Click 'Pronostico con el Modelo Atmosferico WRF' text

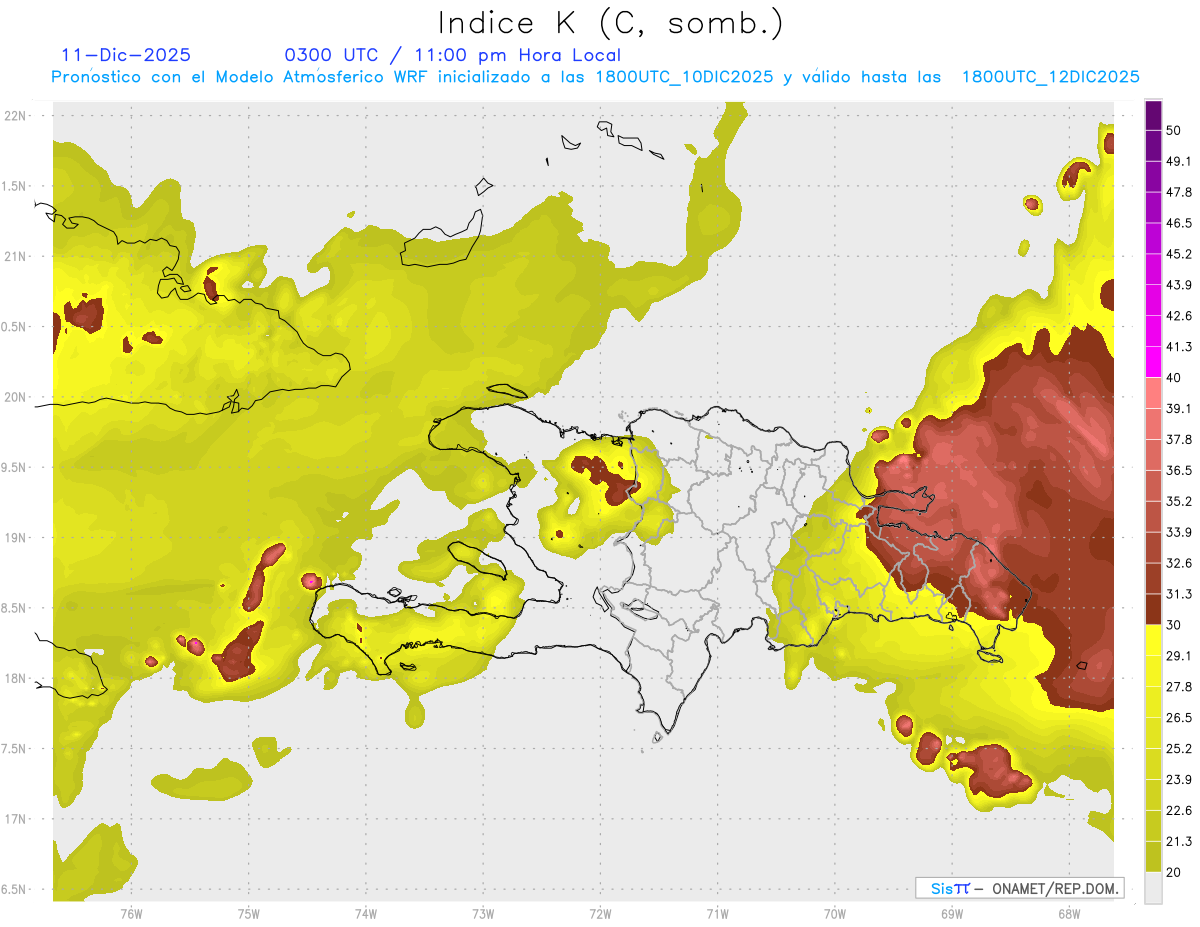pos(239,77)
